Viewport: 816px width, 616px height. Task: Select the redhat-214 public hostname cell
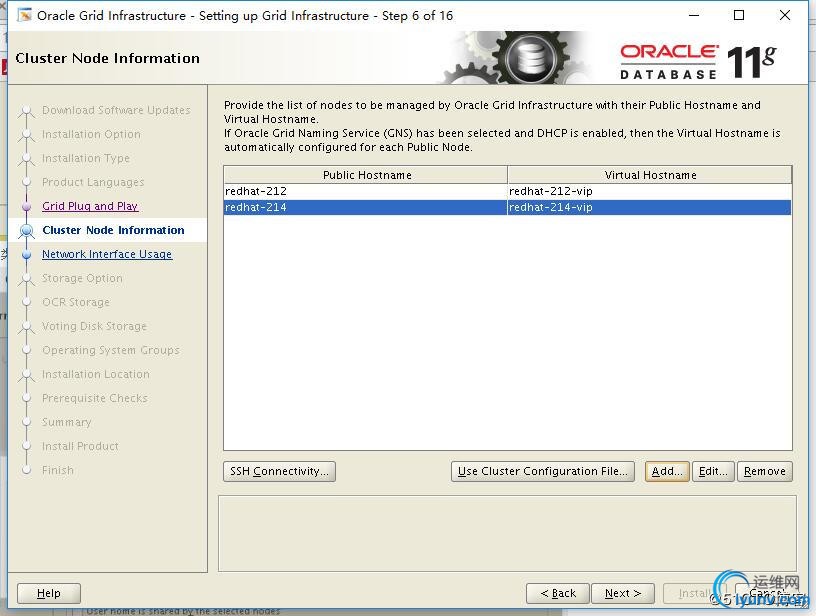365,207
